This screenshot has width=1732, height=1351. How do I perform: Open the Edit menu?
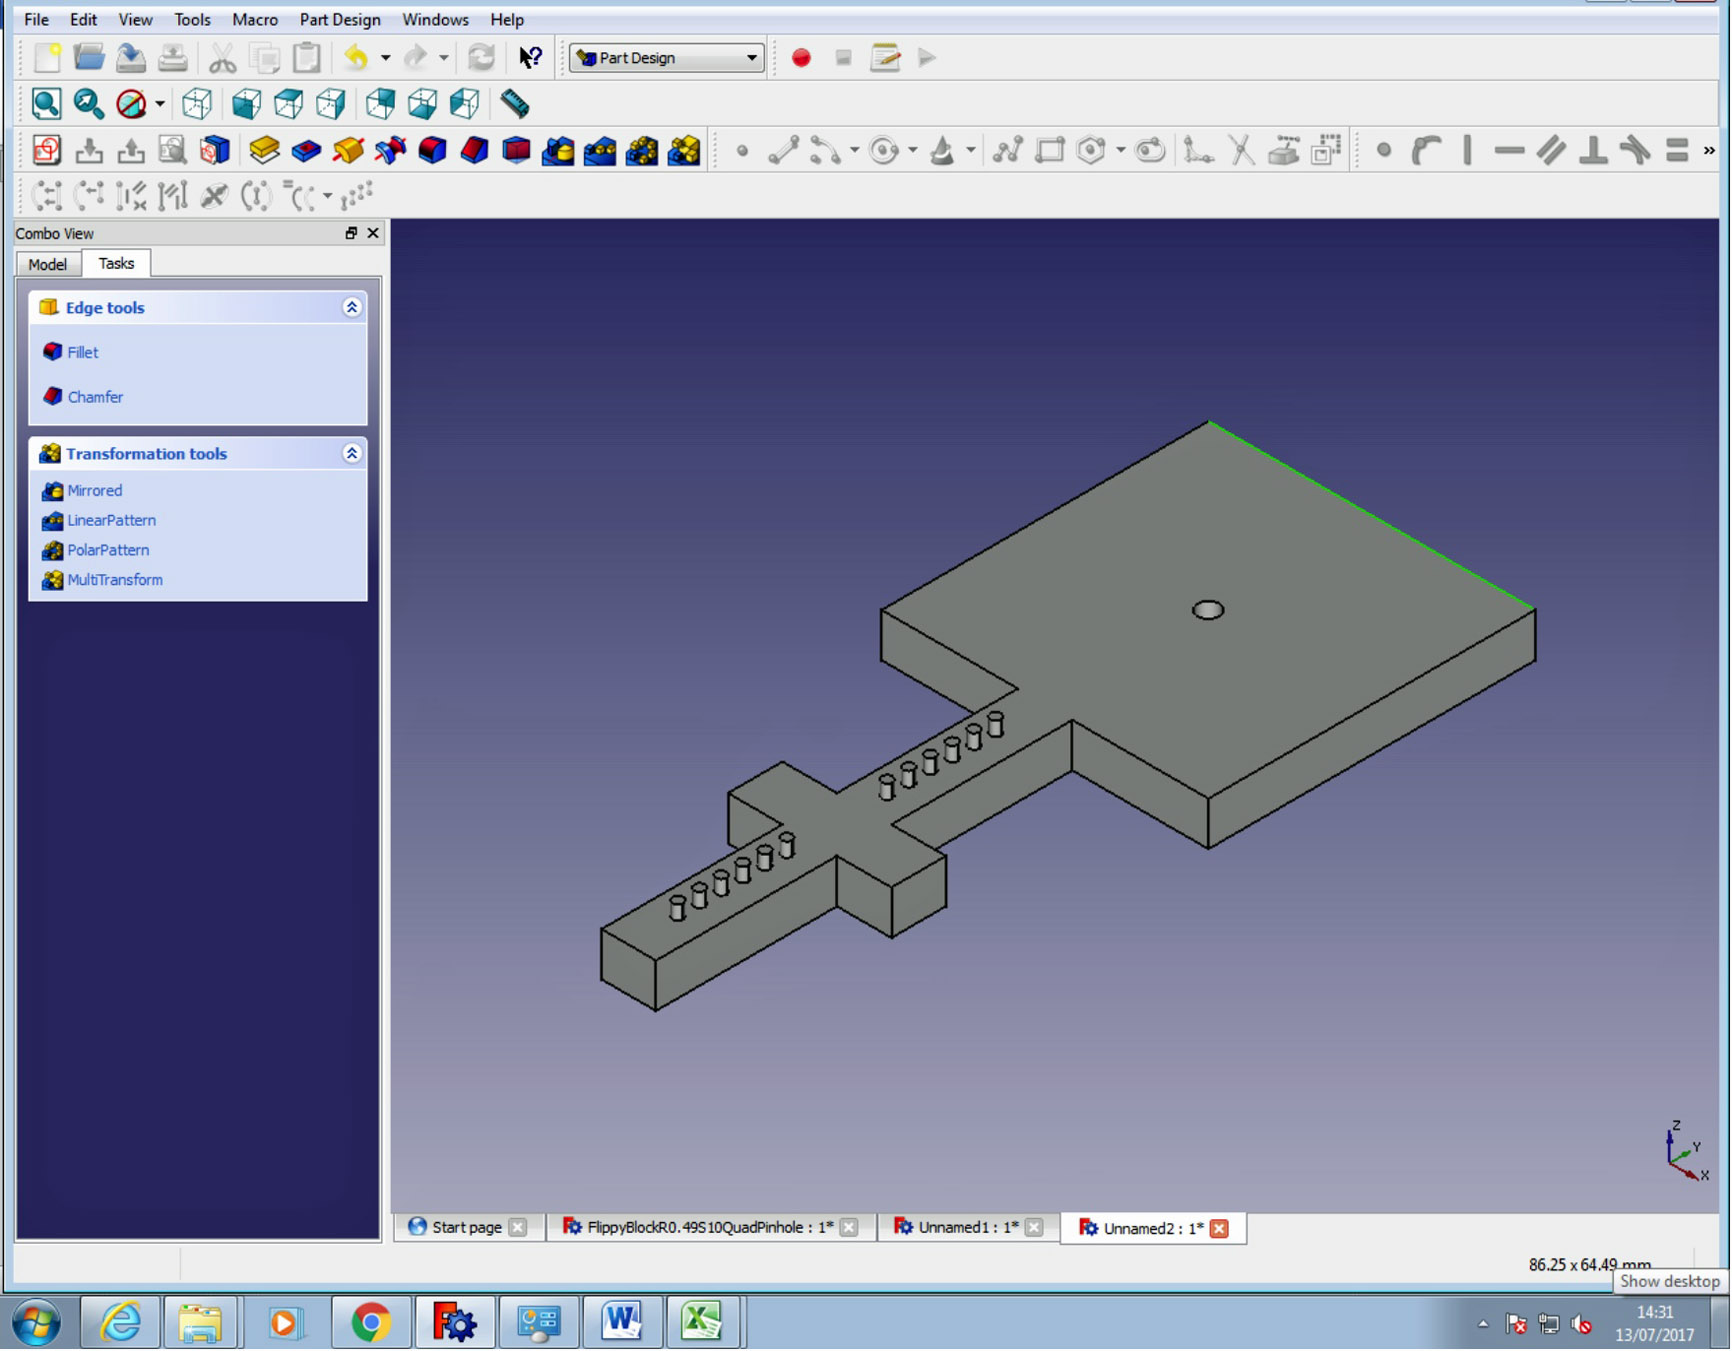point(84,19)
